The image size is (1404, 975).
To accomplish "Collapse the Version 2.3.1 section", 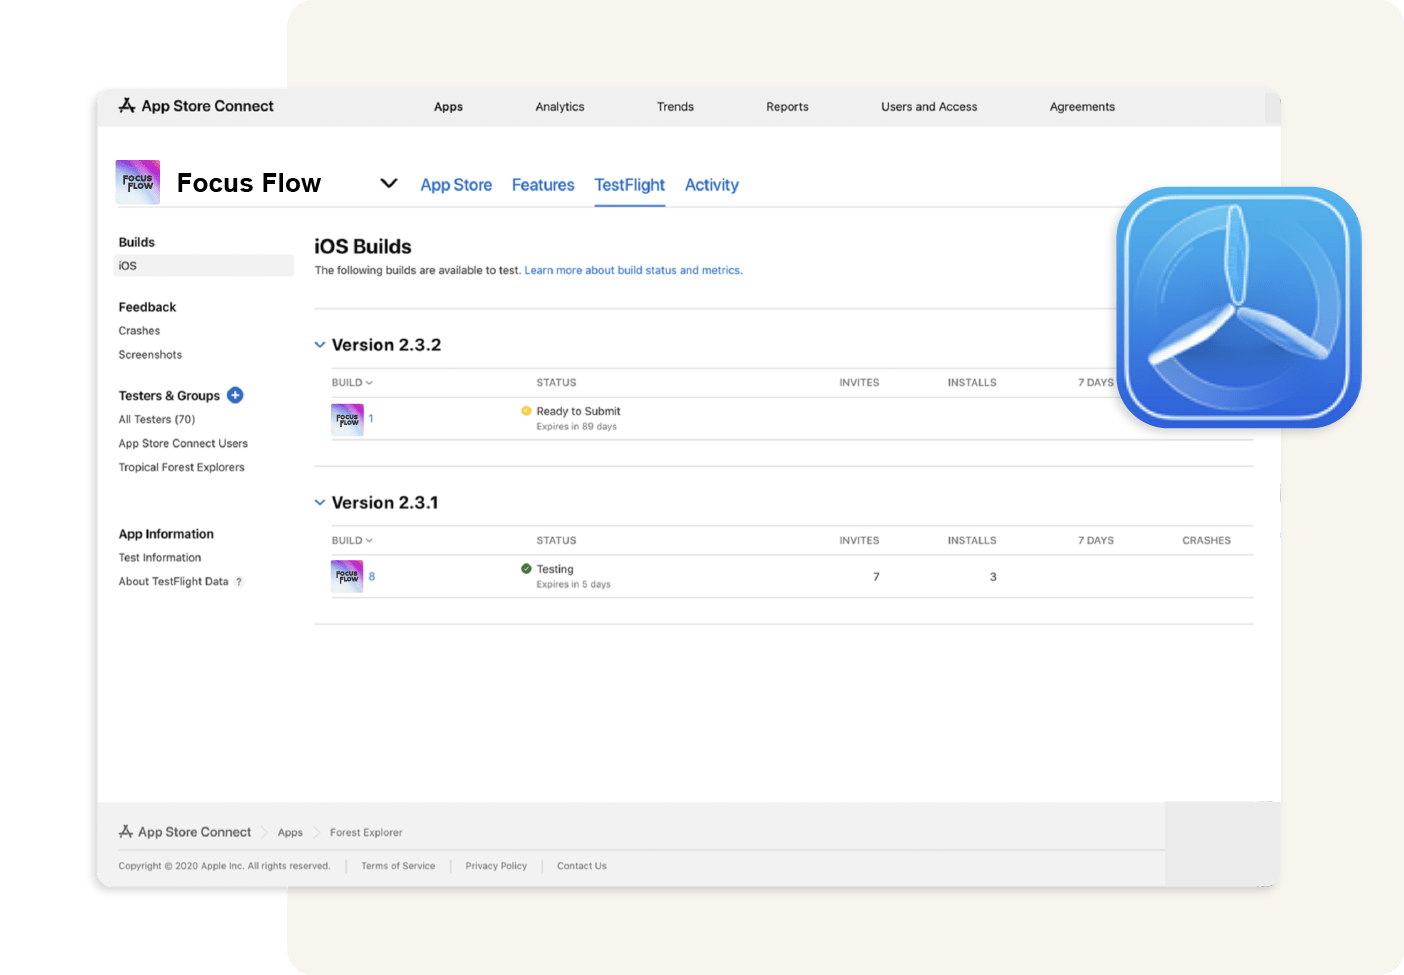I will click(x=320, y=503).
